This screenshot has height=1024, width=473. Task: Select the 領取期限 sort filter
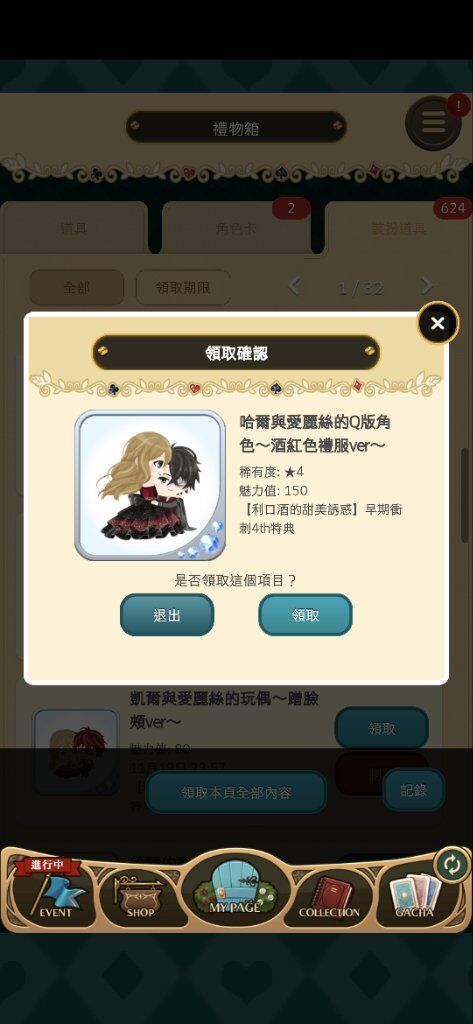coord(183,287)
